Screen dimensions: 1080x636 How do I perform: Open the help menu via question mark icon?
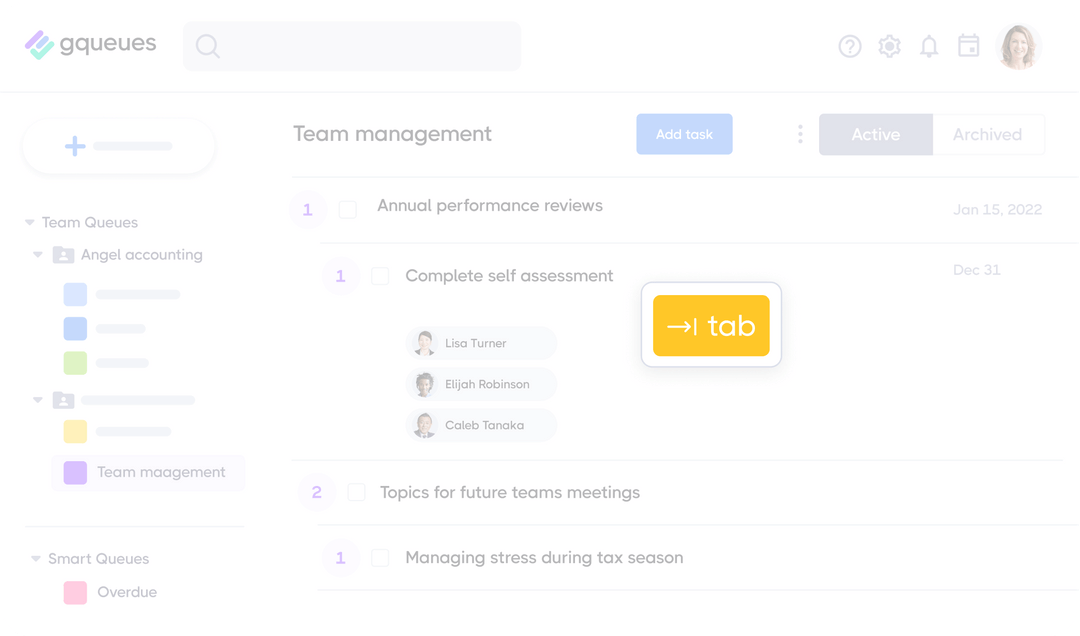pyautogui.click(x=849, y=46)
